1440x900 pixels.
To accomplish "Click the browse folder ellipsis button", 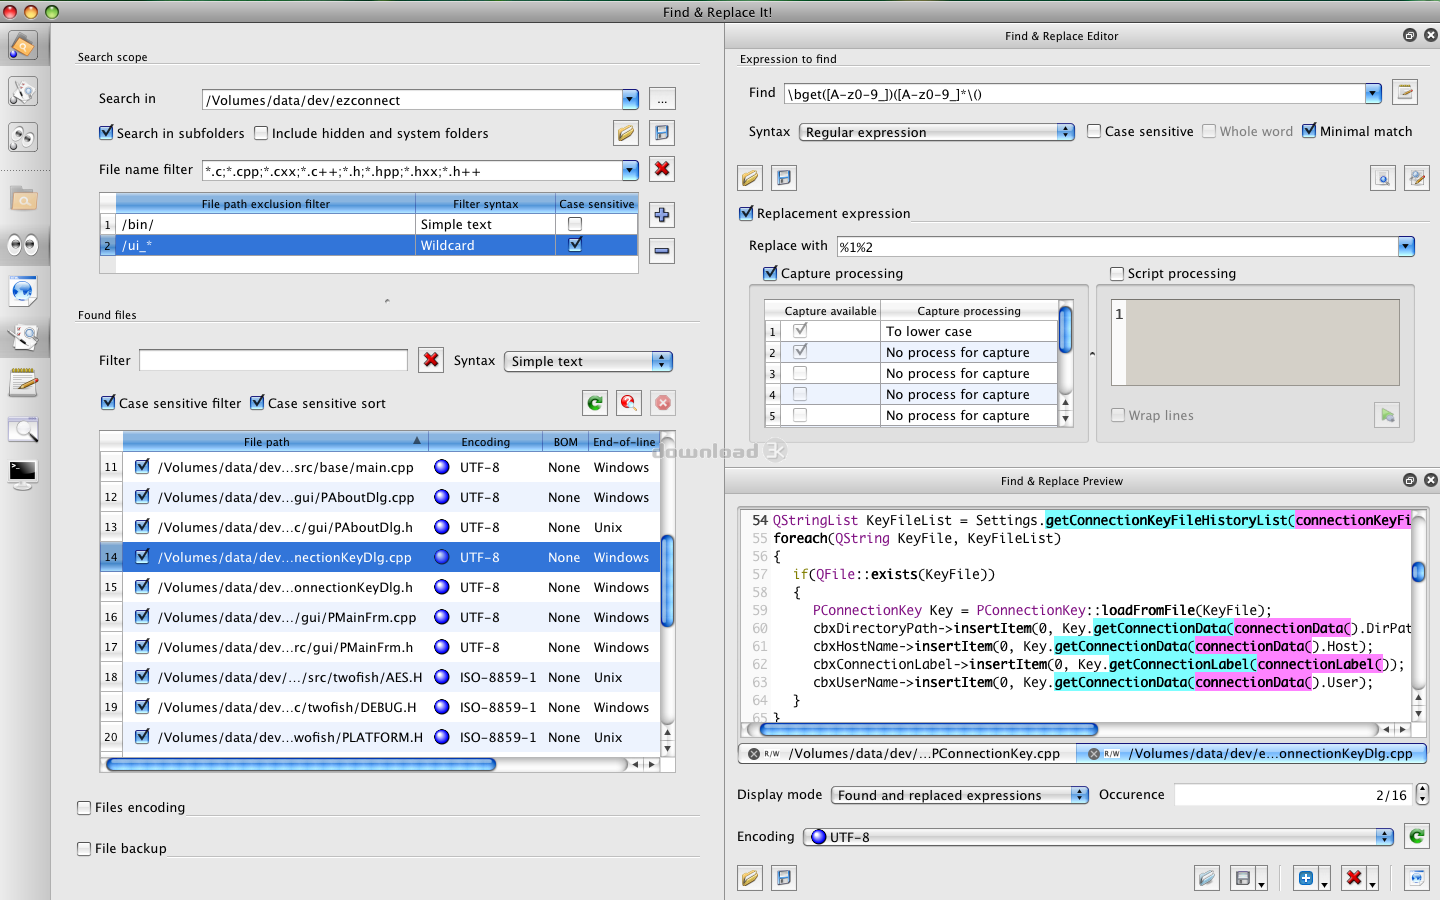I will point(662,99).
